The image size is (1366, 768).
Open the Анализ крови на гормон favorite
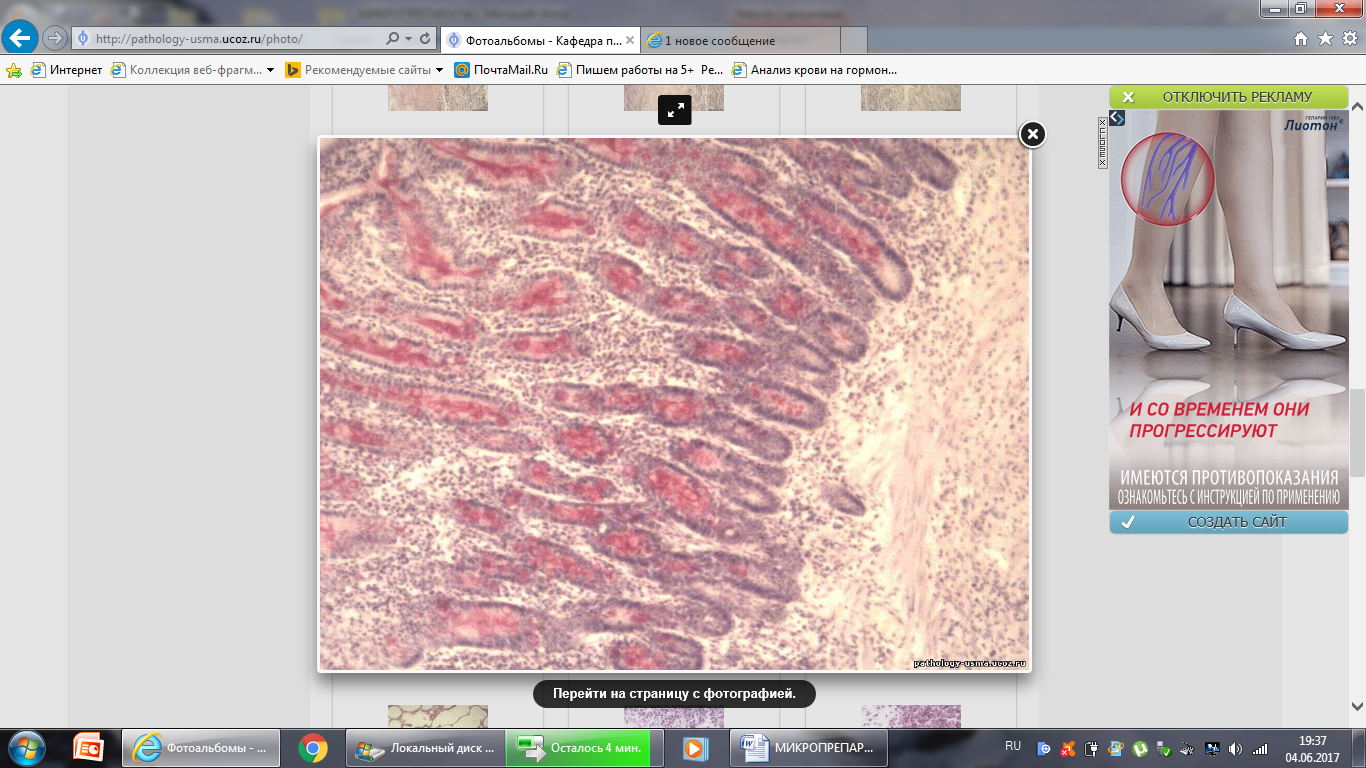coord(815,70)
